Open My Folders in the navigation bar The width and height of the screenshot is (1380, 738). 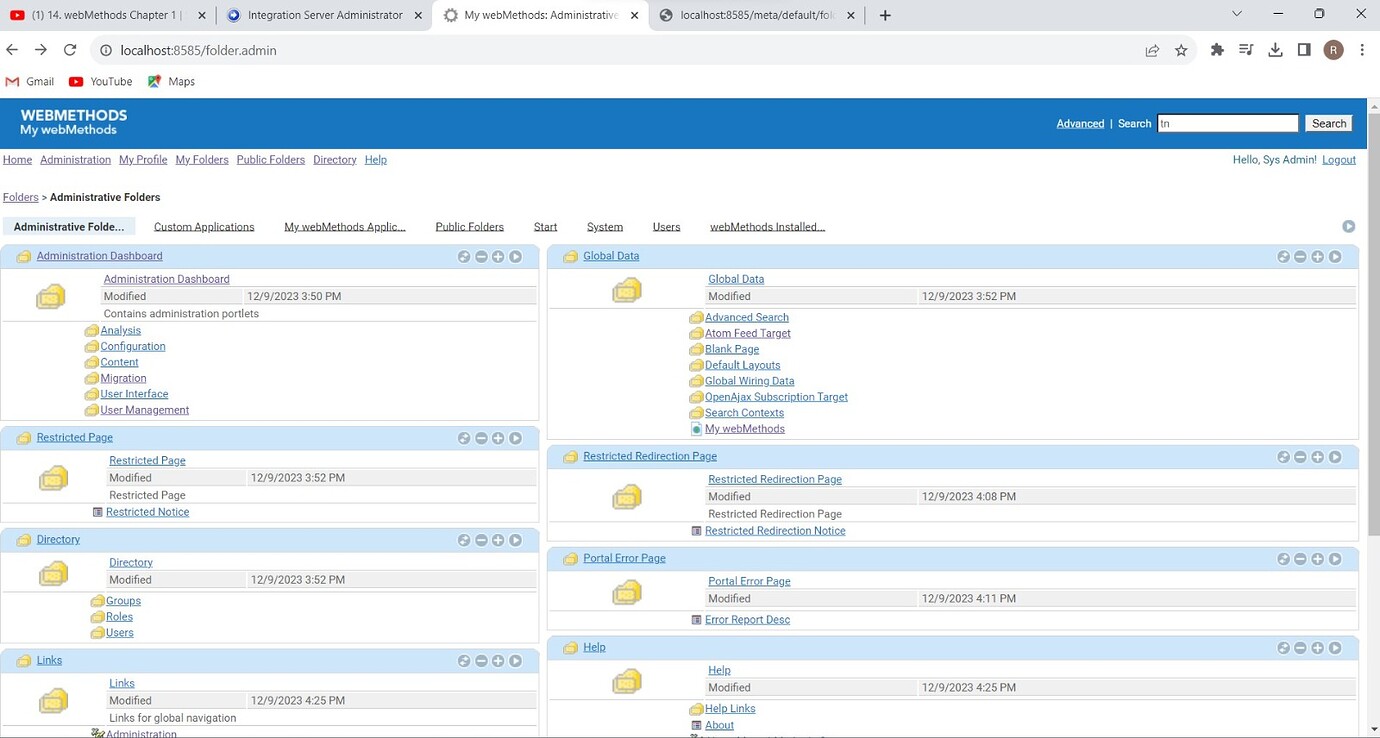(x=202, y=160)
